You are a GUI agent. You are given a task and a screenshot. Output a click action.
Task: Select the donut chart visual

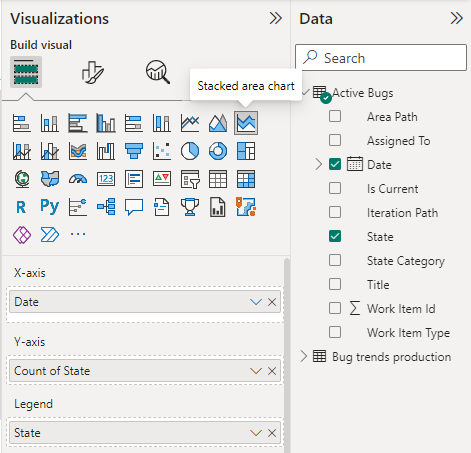(218, 151)
